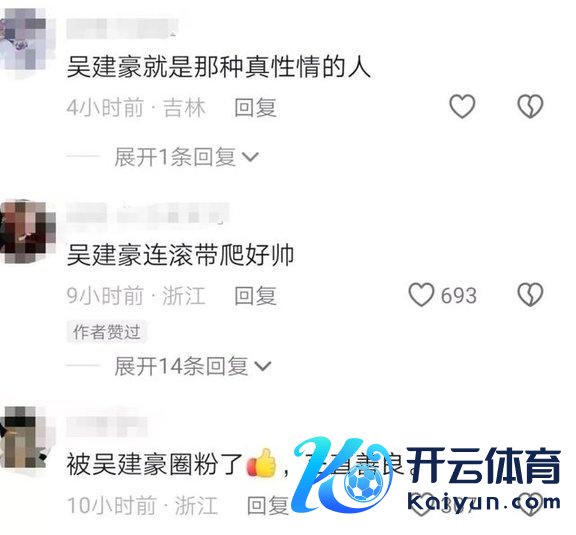Viewport: 576px width, 535px height.
Task: Open the Kaiyun soccer ball logo
Action: point(365,485)
